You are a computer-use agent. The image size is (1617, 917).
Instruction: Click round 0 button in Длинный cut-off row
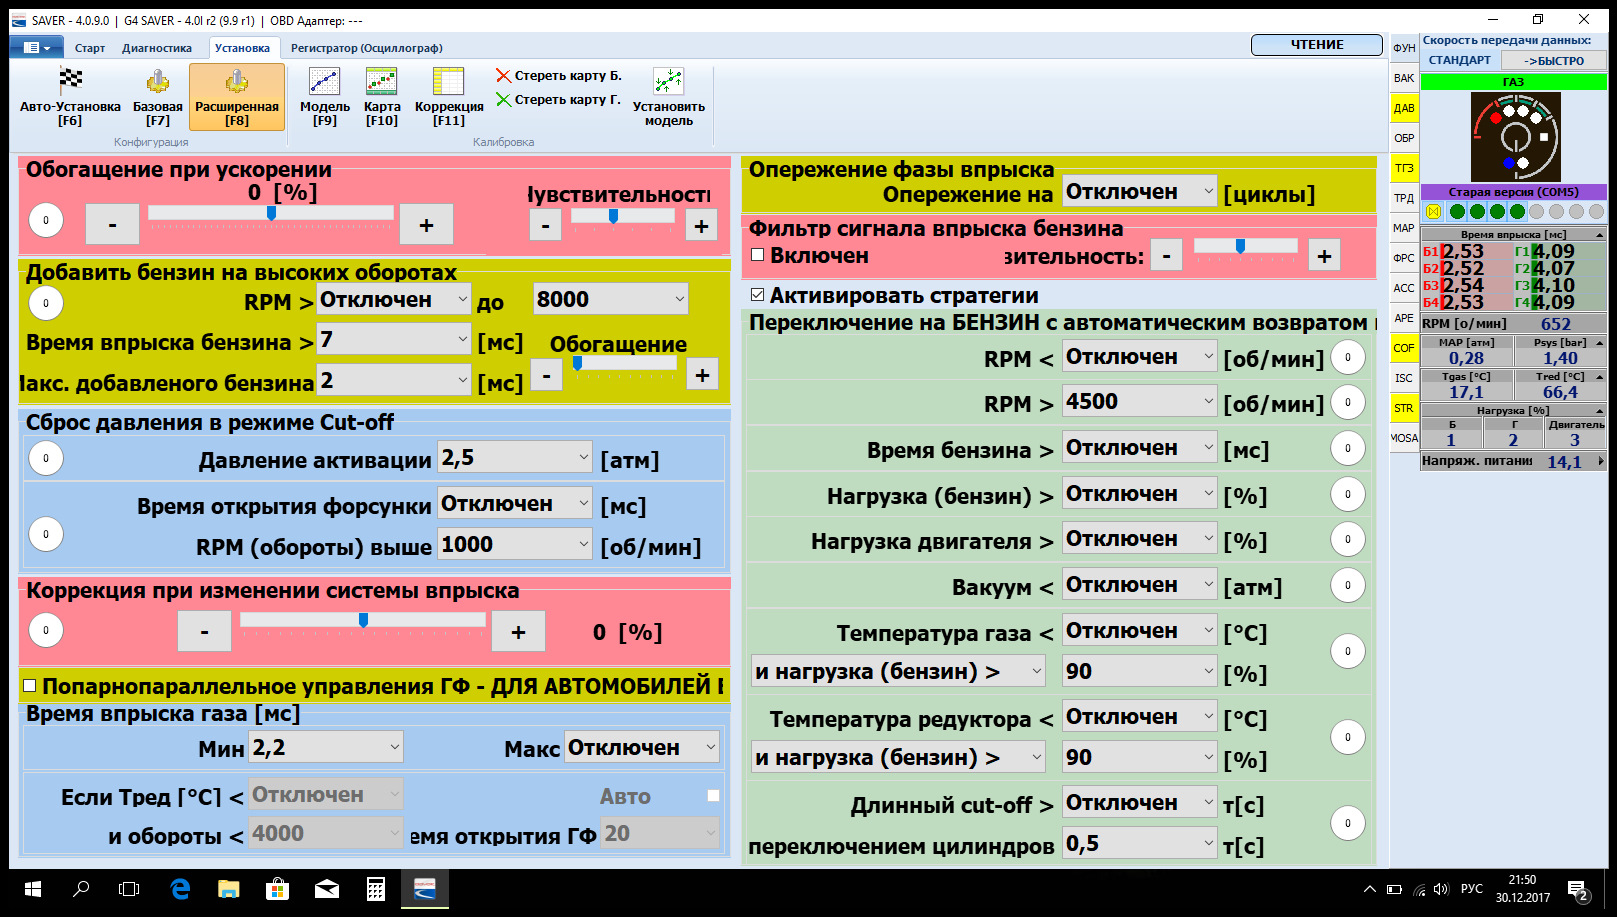point(1348,823)
